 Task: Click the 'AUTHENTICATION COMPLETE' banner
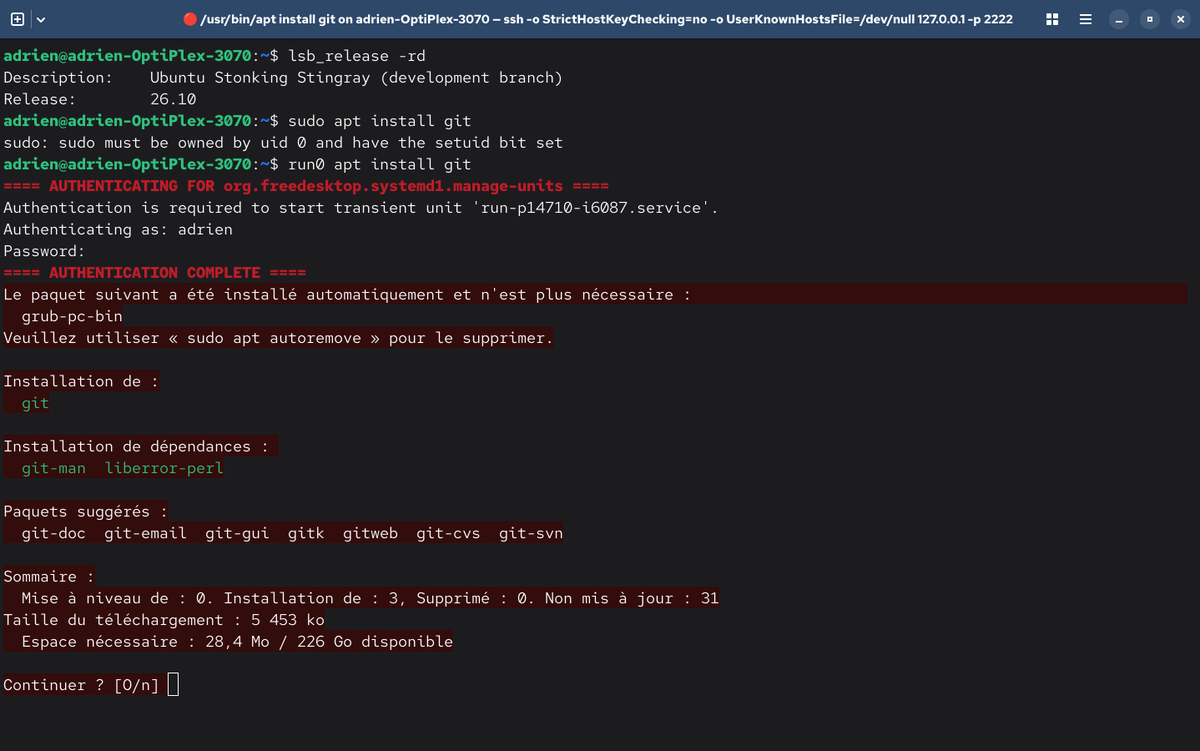(155, 273)
